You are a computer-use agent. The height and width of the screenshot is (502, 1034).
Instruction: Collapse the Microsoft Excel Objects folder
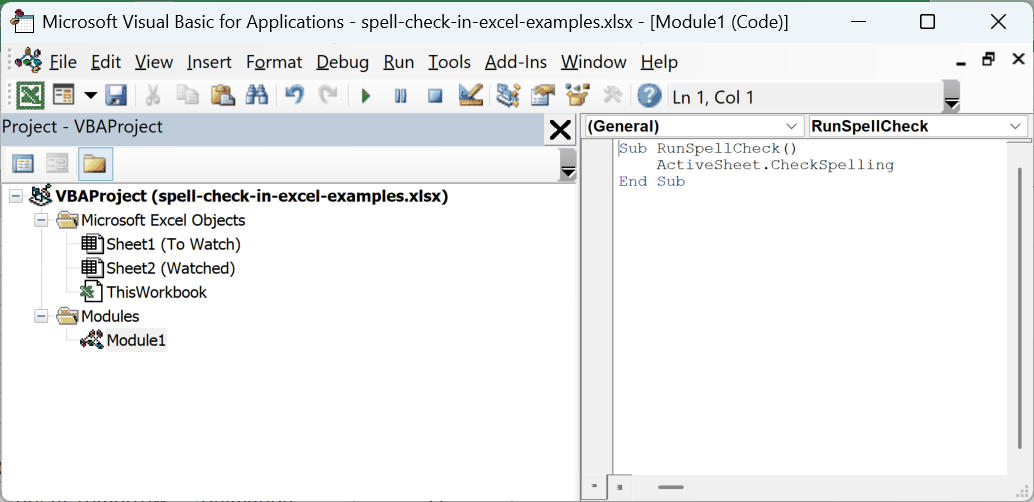coord(42,220)
